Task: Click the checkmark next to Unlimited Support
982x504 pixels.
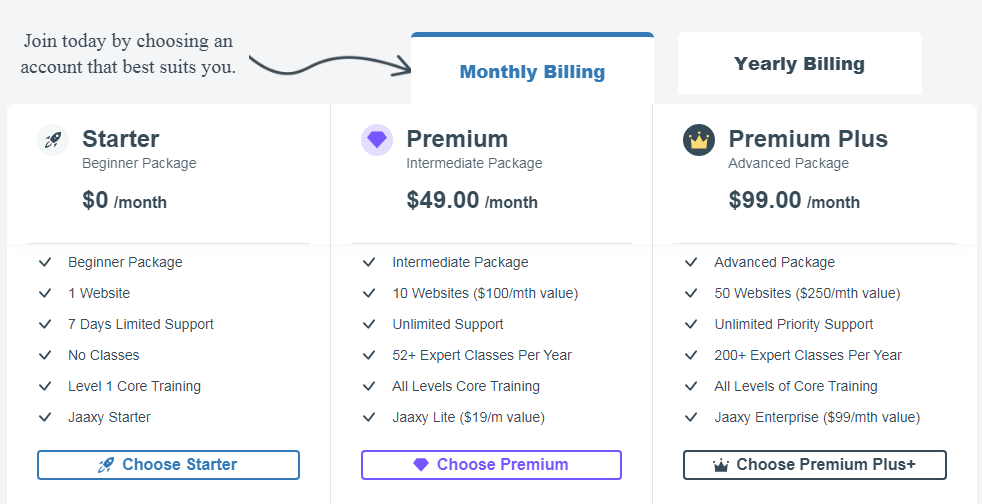Action: (x=369, y=324)
